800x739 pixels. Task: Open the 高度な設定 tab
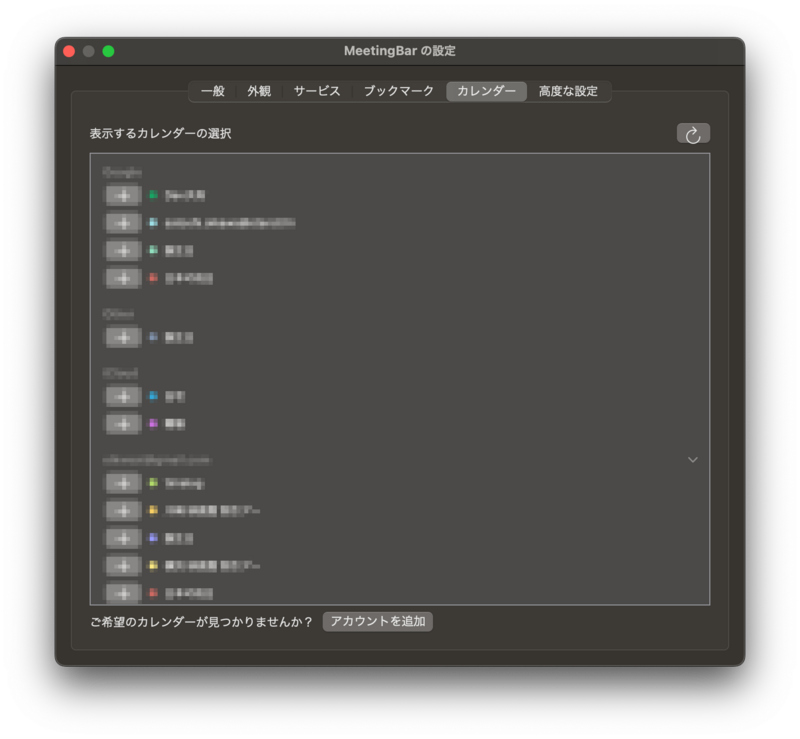click(568, 91)
